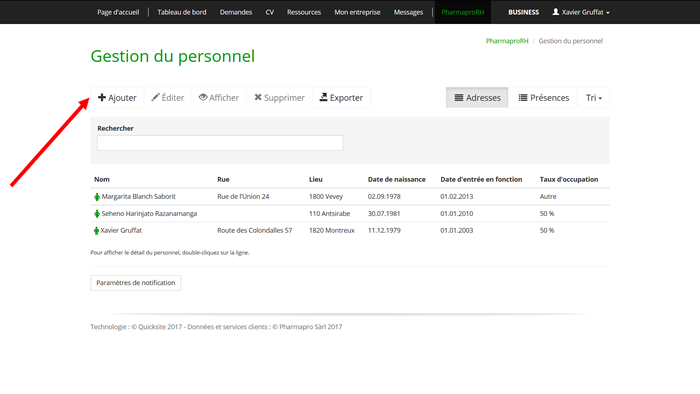This screenshot has width=700, height=394.
Task: Click Gestion du personnel breadcrumb text
Action: (571, 41)
